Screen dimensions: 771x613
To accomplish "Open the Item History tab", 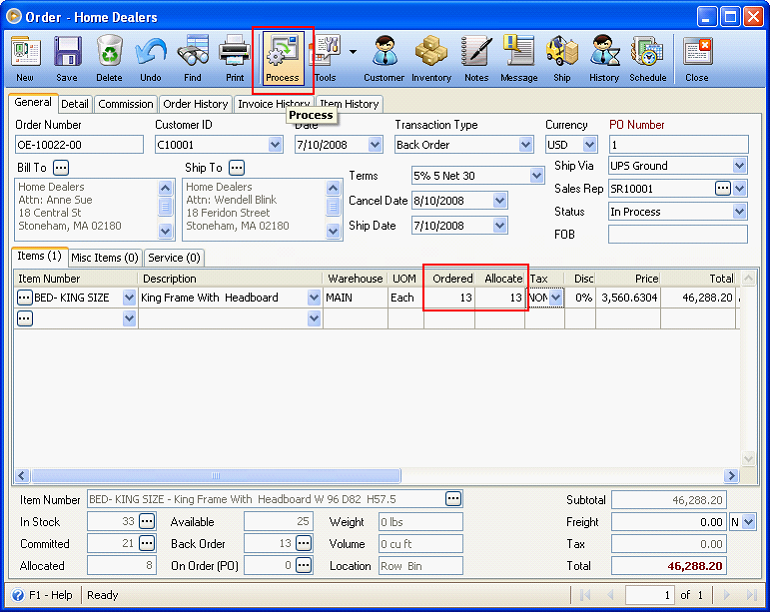I will pyautogui.click(x=349, y=104).
